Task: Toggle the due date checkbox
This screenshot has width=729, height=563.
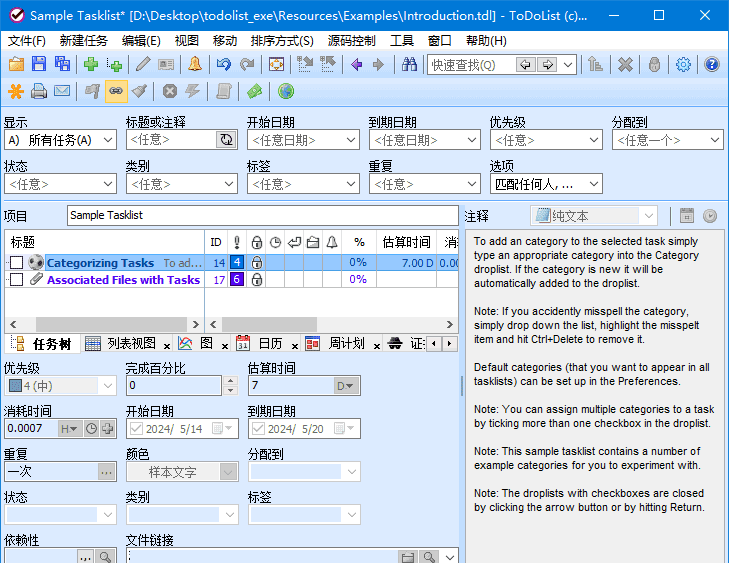Action: 258,428
